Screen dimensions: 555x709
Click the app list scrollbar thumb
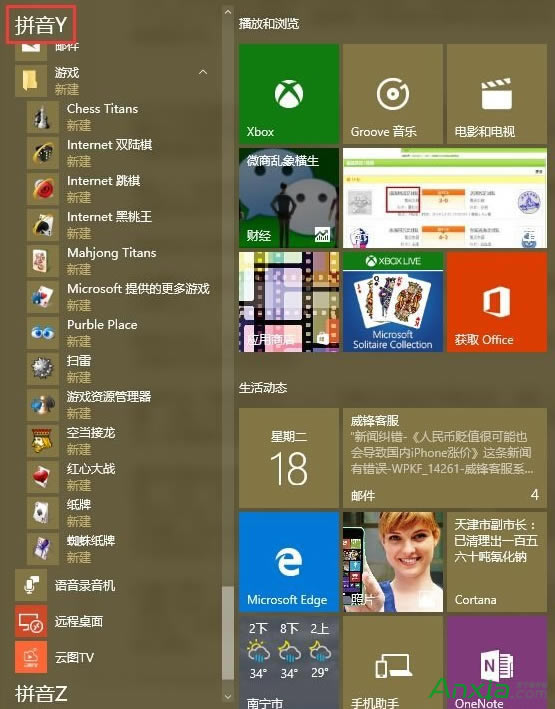click(x=228, y=633)
